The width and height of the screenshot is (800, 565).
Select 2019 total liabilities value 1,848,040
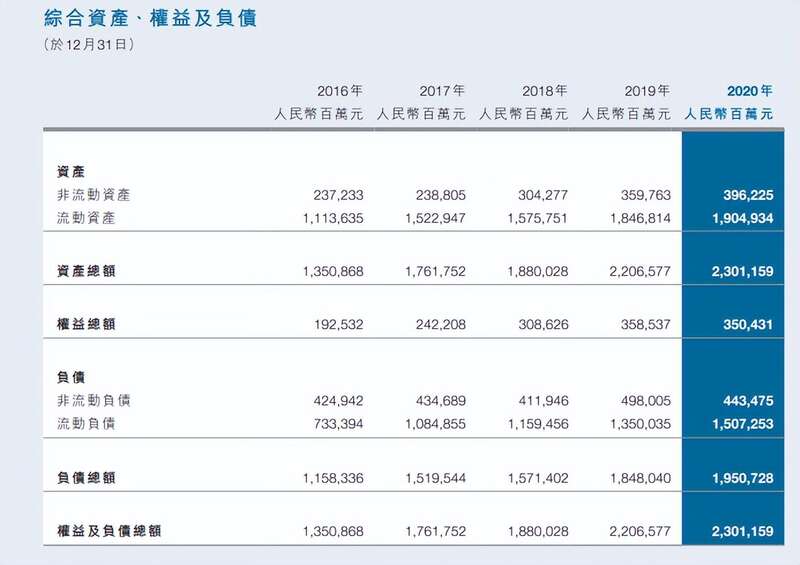[x=640, y=478]
